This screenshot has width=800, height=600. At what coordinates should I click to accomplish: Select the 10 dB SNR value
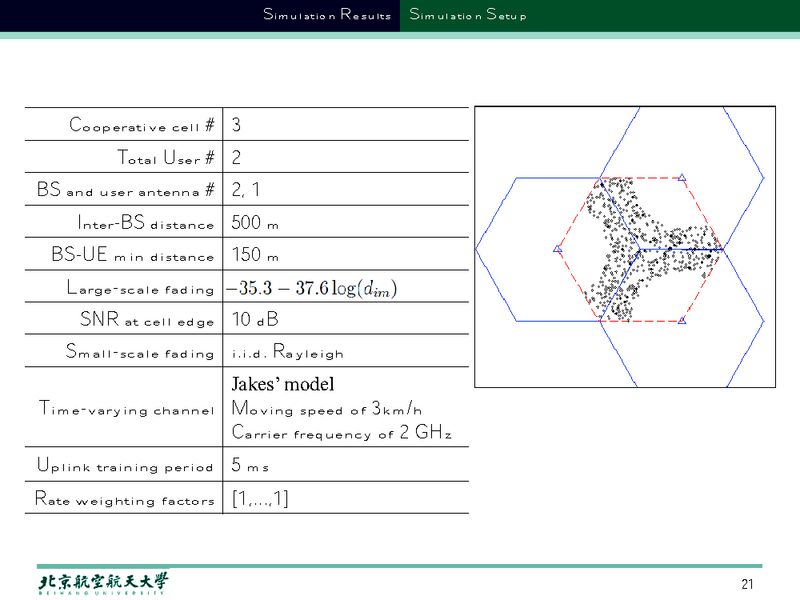coord(254,321)
